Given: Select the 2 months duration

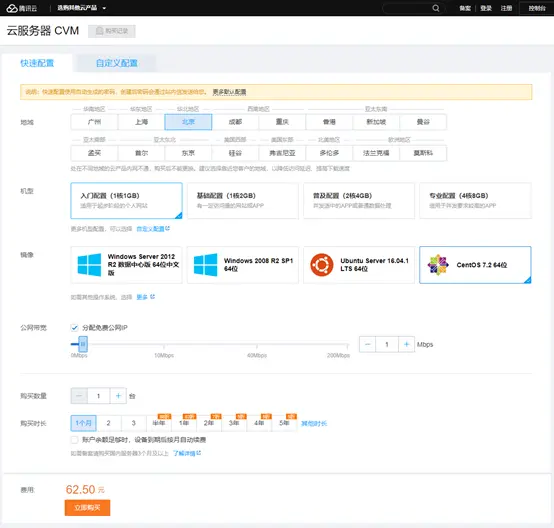Looking at the screenshot, I should coord(108,423).
